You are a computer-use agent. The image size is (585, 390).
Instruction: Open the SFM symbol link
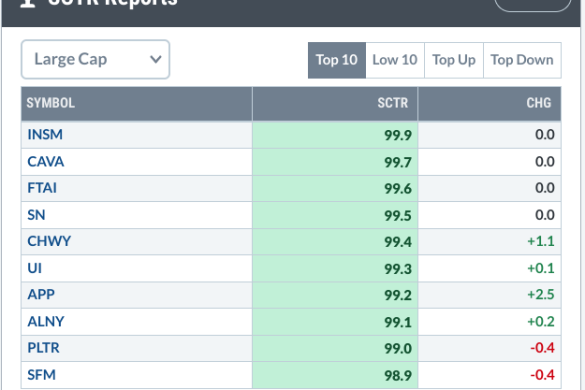pos(41,375)
